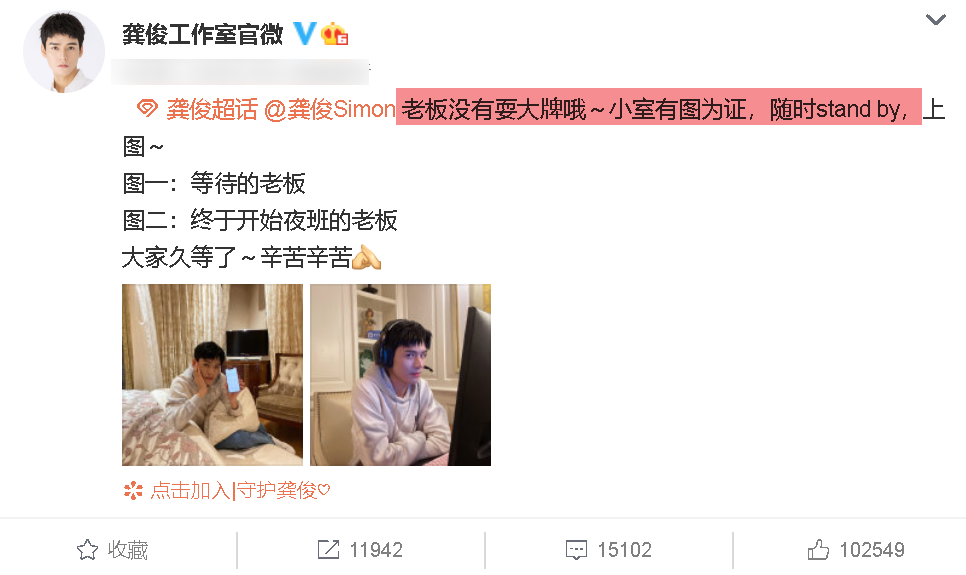
Task: Open the @龚俊Simon mention link
Action: [330, 110]
